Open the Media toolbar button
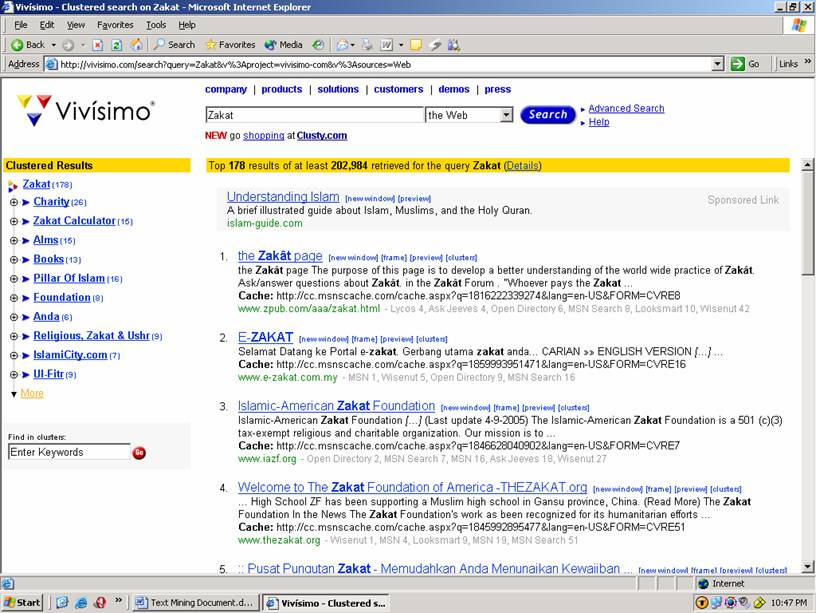The height and width of the screenshot is (613, 816). pyautogui.click(x=284, y=45)
